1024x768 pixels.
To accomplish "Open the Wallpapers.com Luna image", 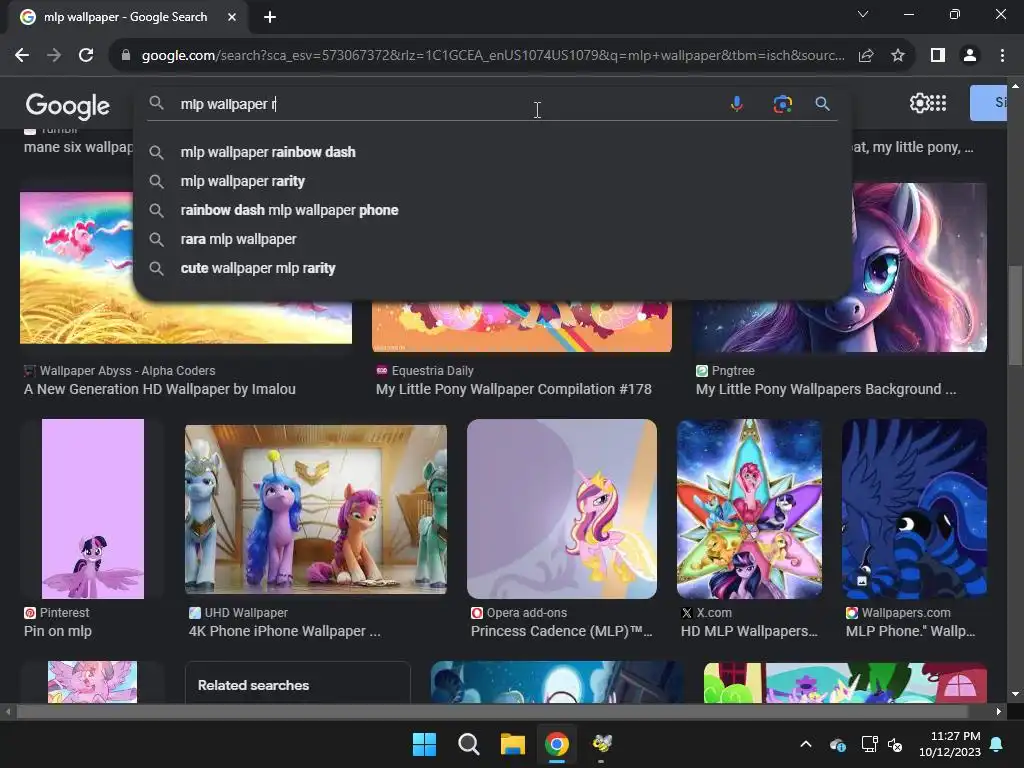I will [x=914, y=509].
